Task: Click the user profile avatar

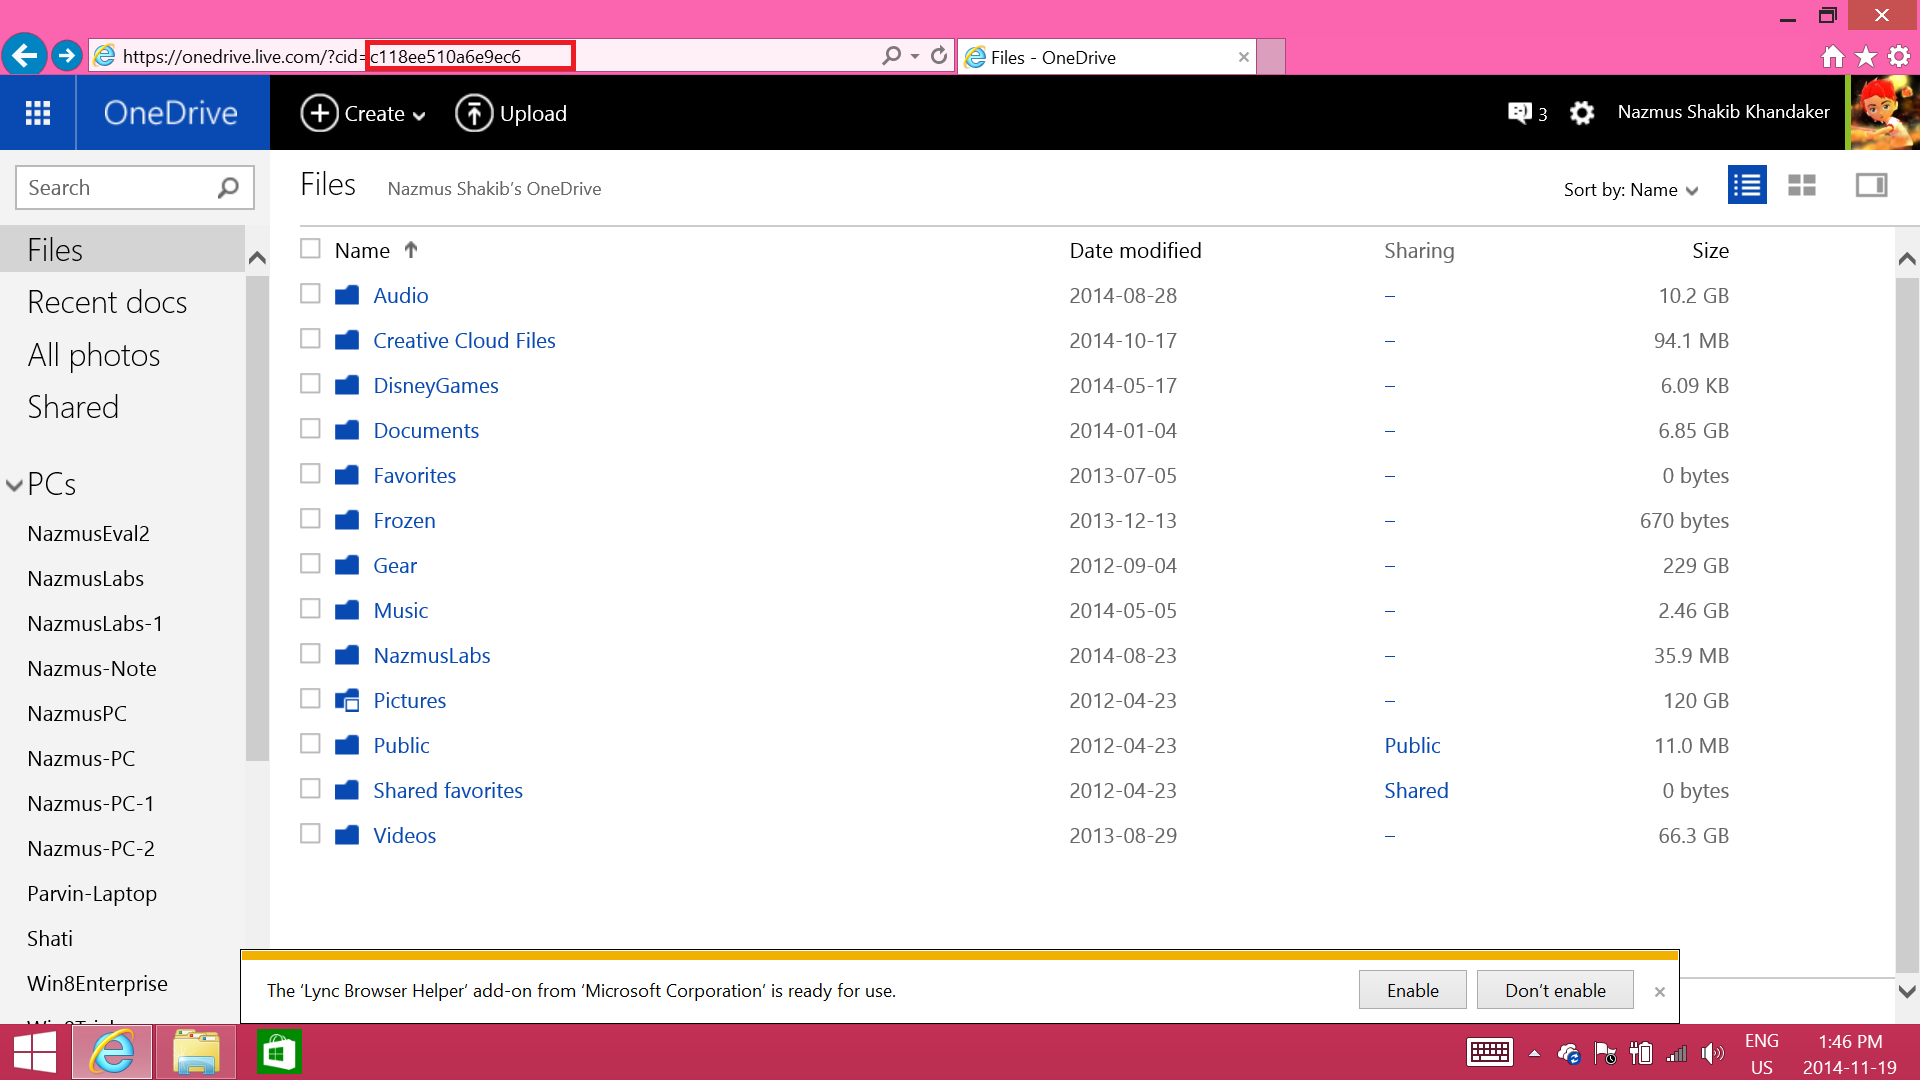Action: click(1884, 112)
